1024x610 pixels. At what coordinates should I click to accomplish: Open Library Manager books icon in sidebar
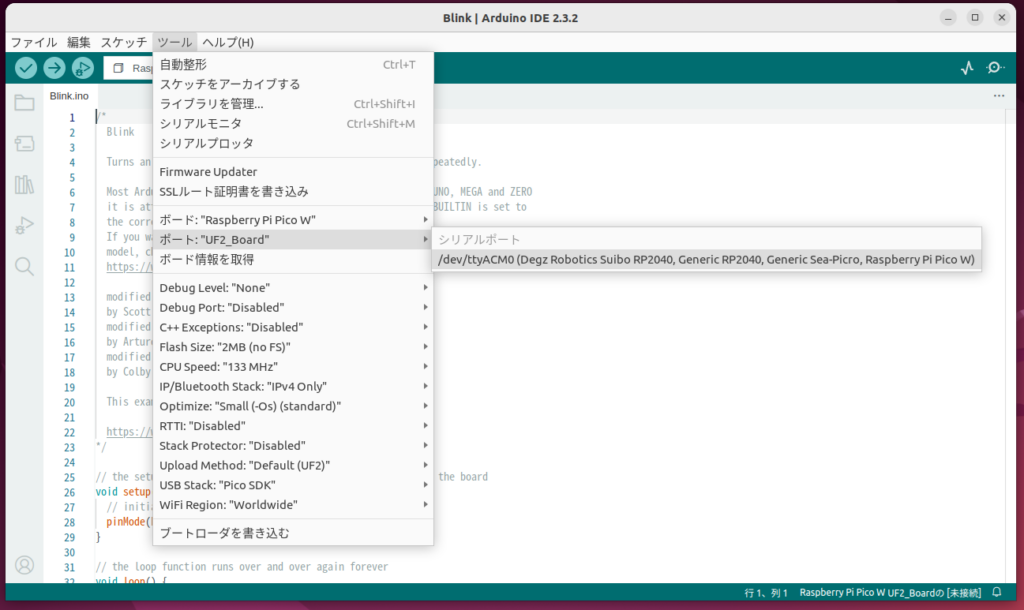click(x=24, y=185)
